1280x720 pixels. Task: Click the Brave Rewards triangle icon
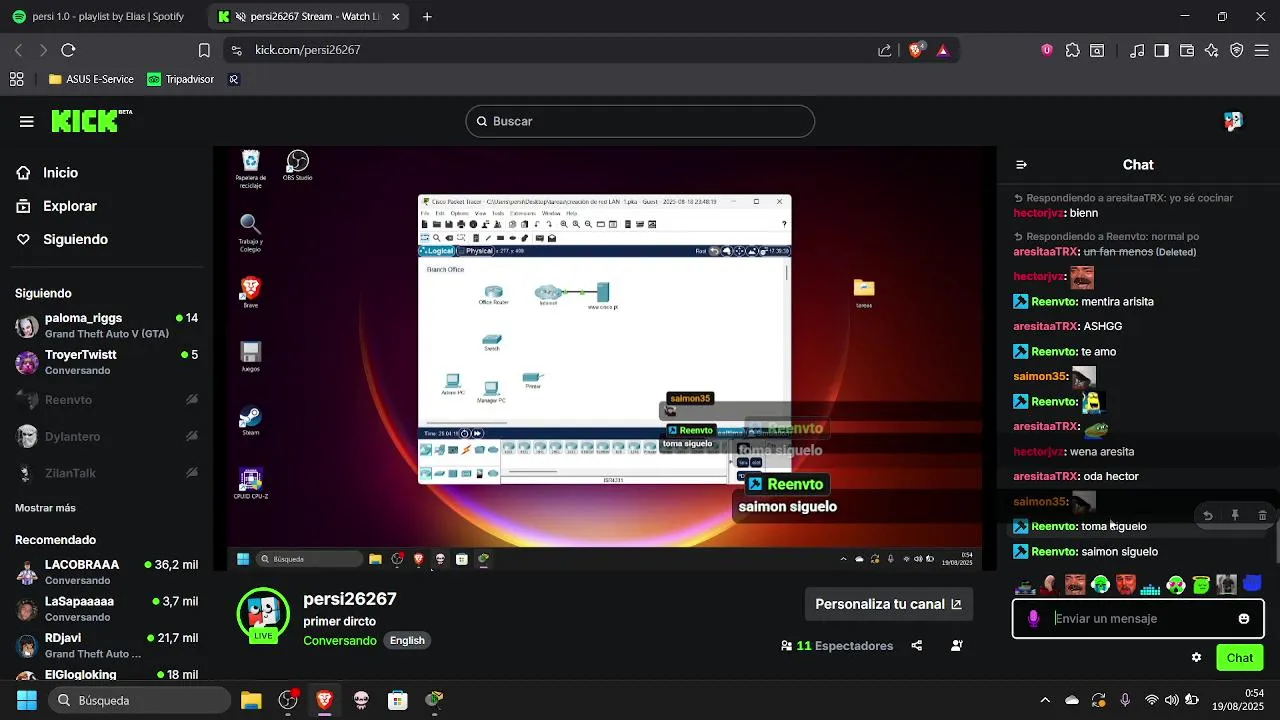click(x=943, y=50)
